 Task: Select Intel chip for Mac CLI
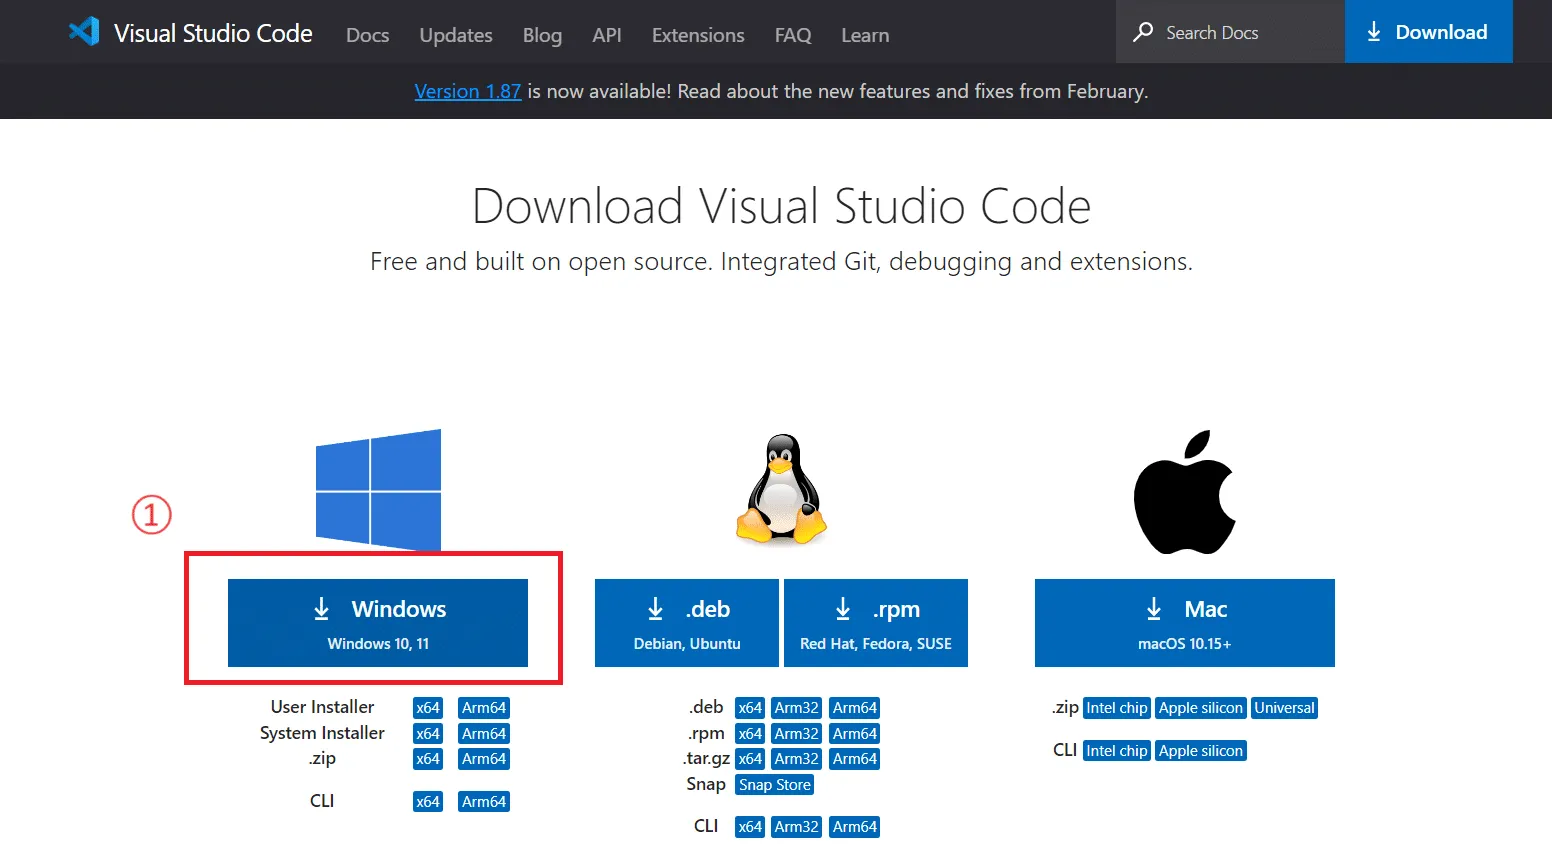point(1117,751)
